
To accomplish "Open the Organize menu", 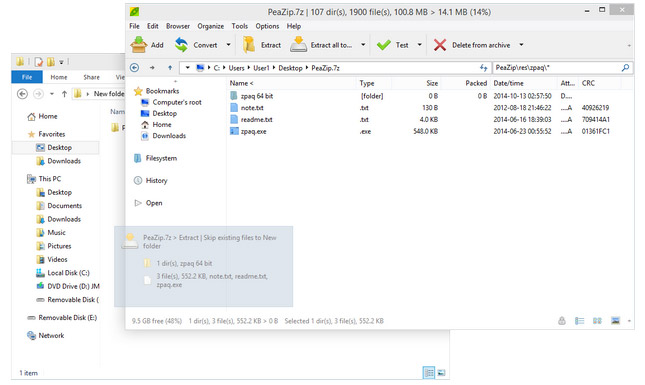I will (211, 26).
